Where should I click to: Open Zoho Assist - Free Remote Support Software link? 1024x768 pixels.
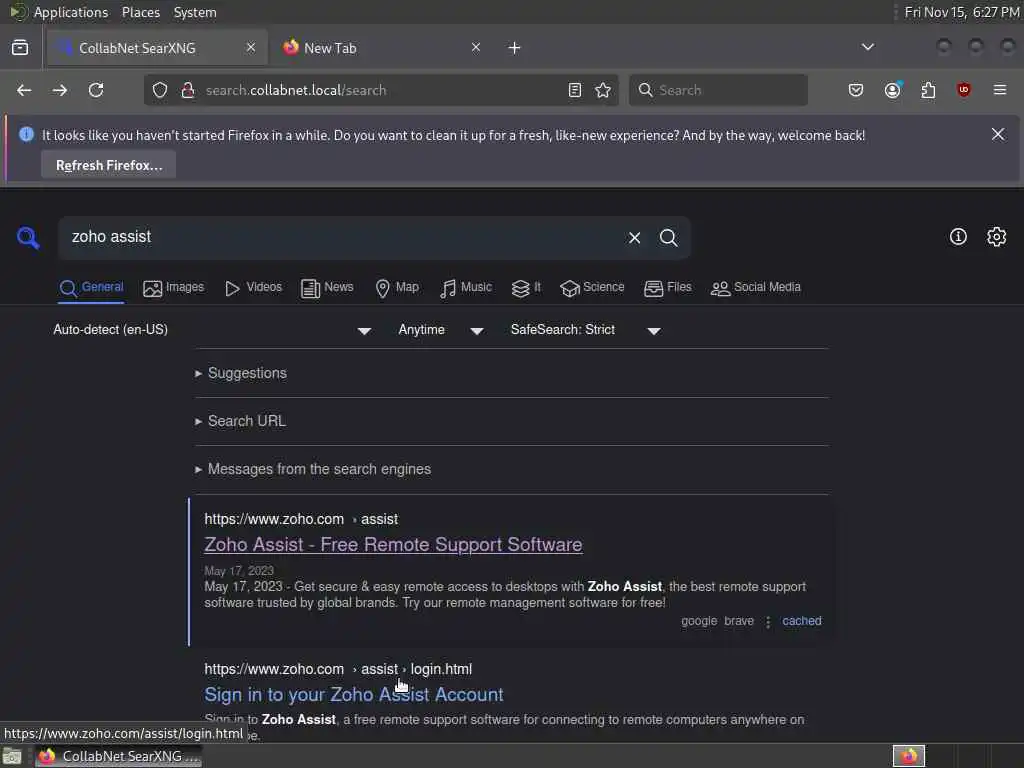coord(393,545)
